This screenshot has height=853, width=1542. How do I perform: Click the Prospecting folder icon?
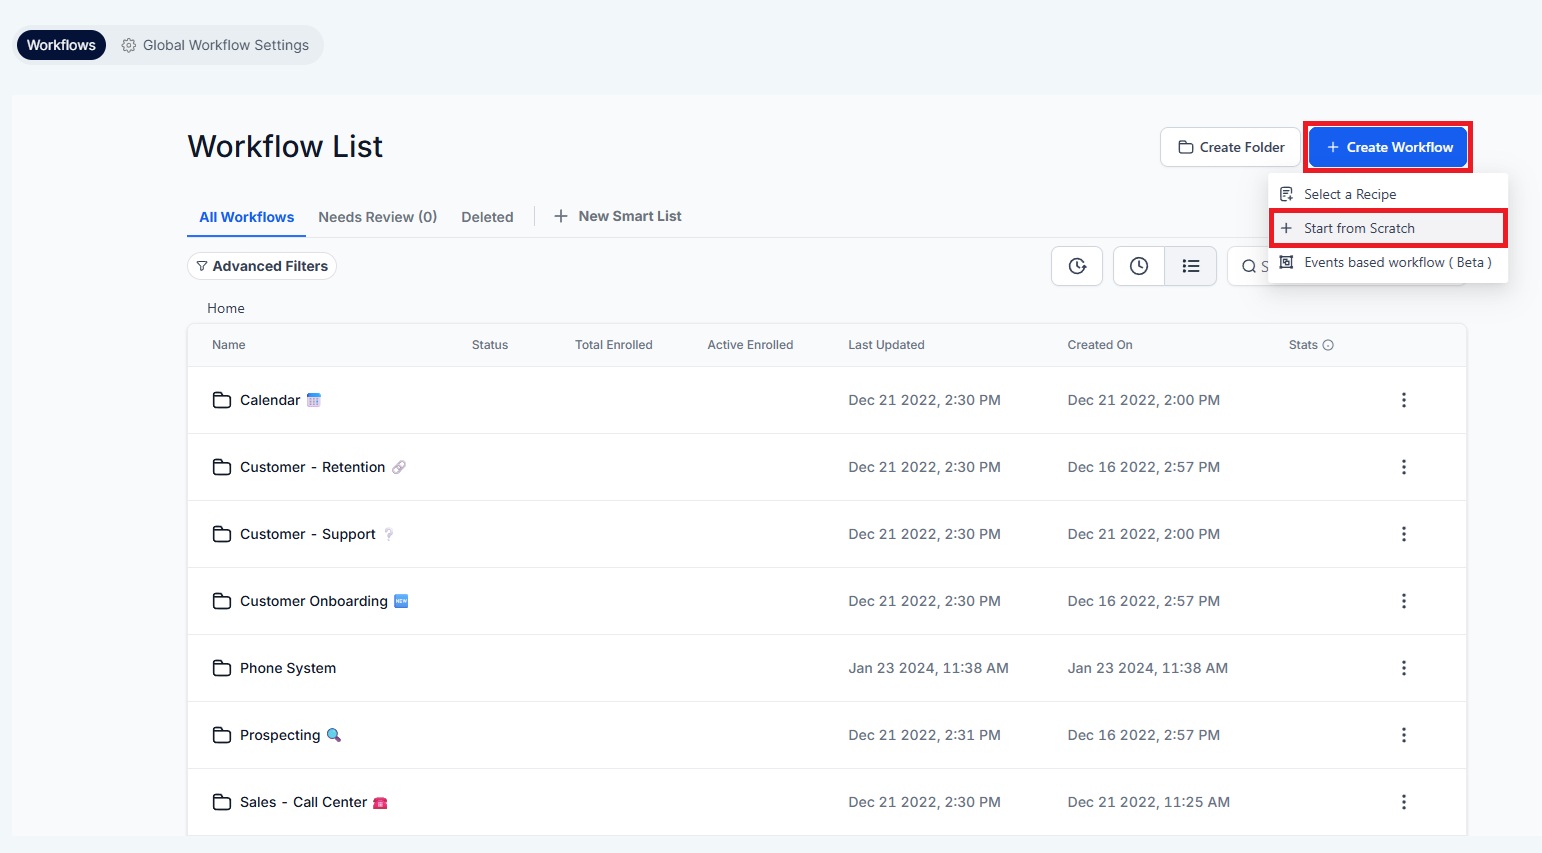[222, 735]
